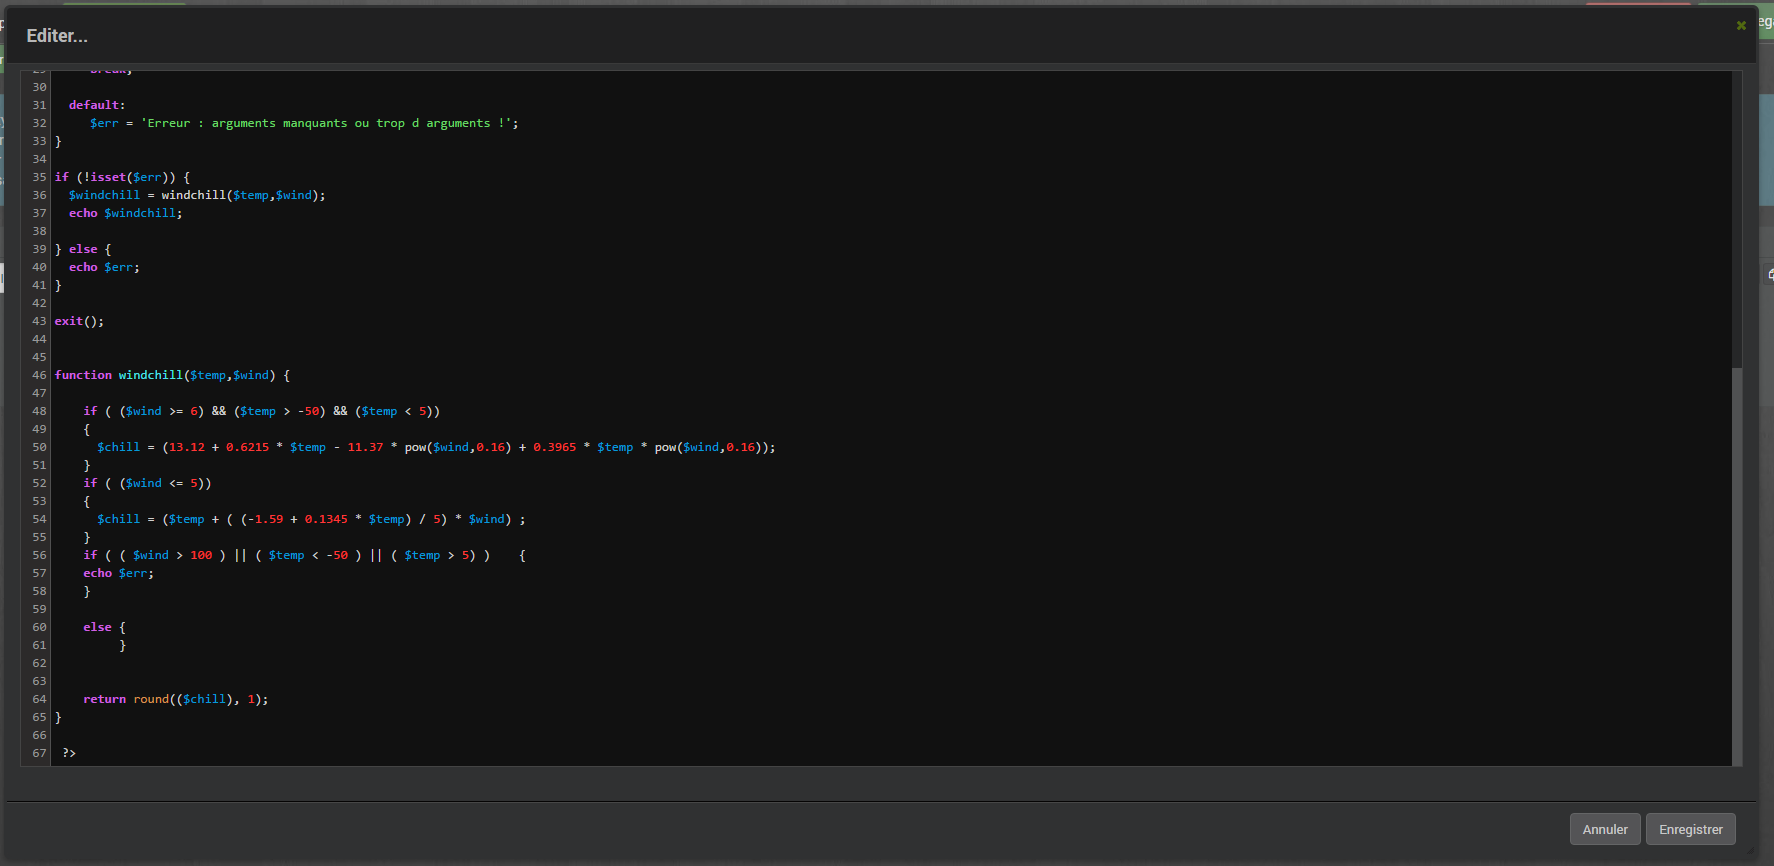Viewport: 1774px width, 866px height.
Task: Click the 'Erreur : arguments manquants' string
Action: click(326, 123)
